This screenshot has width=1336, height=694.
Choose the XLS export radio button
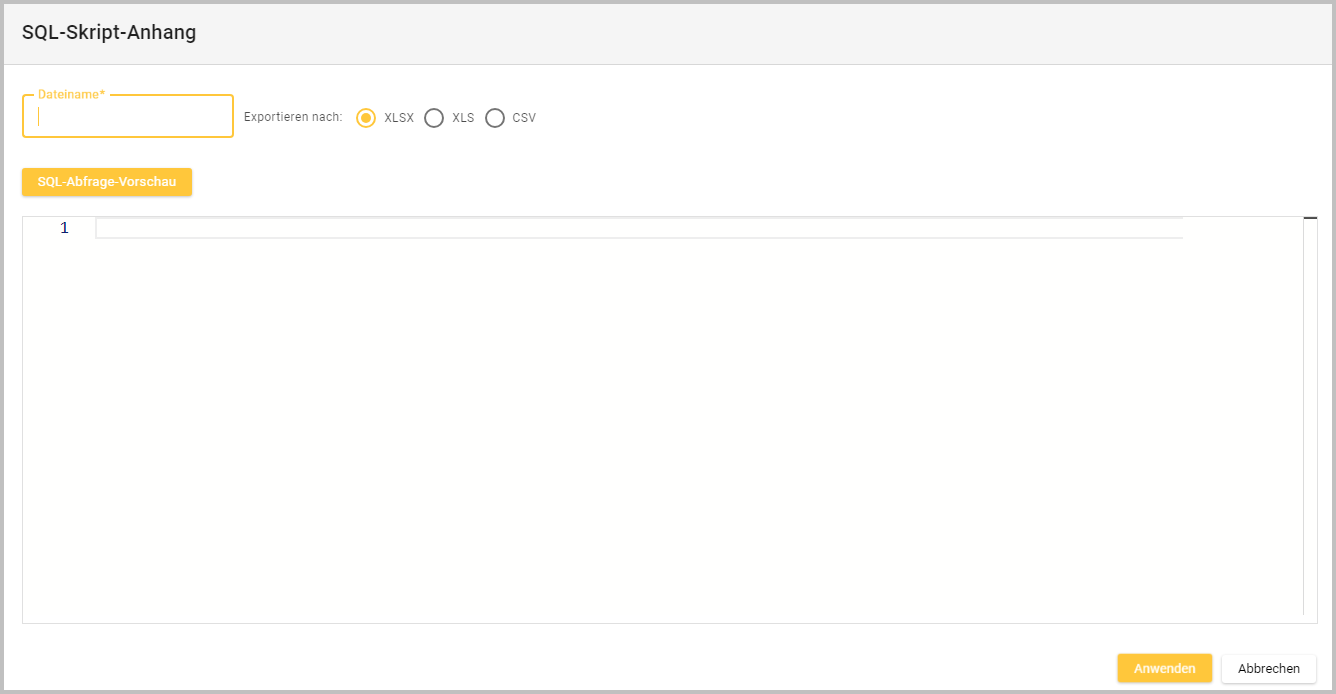coord(434,118)
